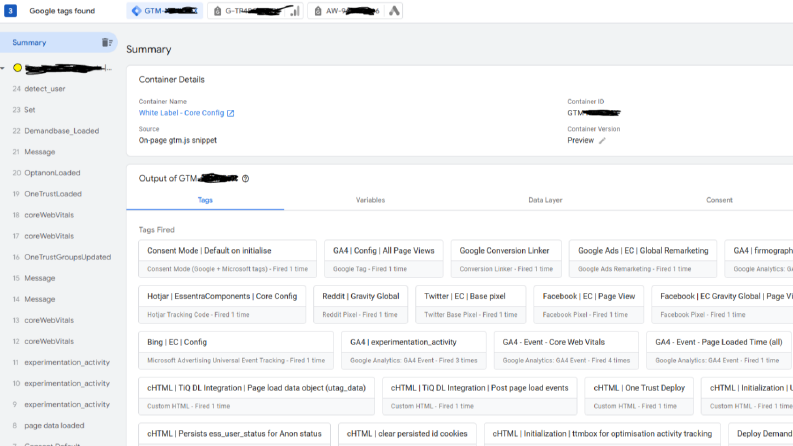Open the GA4 - Event - Core Web Vitals tag
Image resolution: width=793 pixels, height=446 pixels.
[566, 350]
